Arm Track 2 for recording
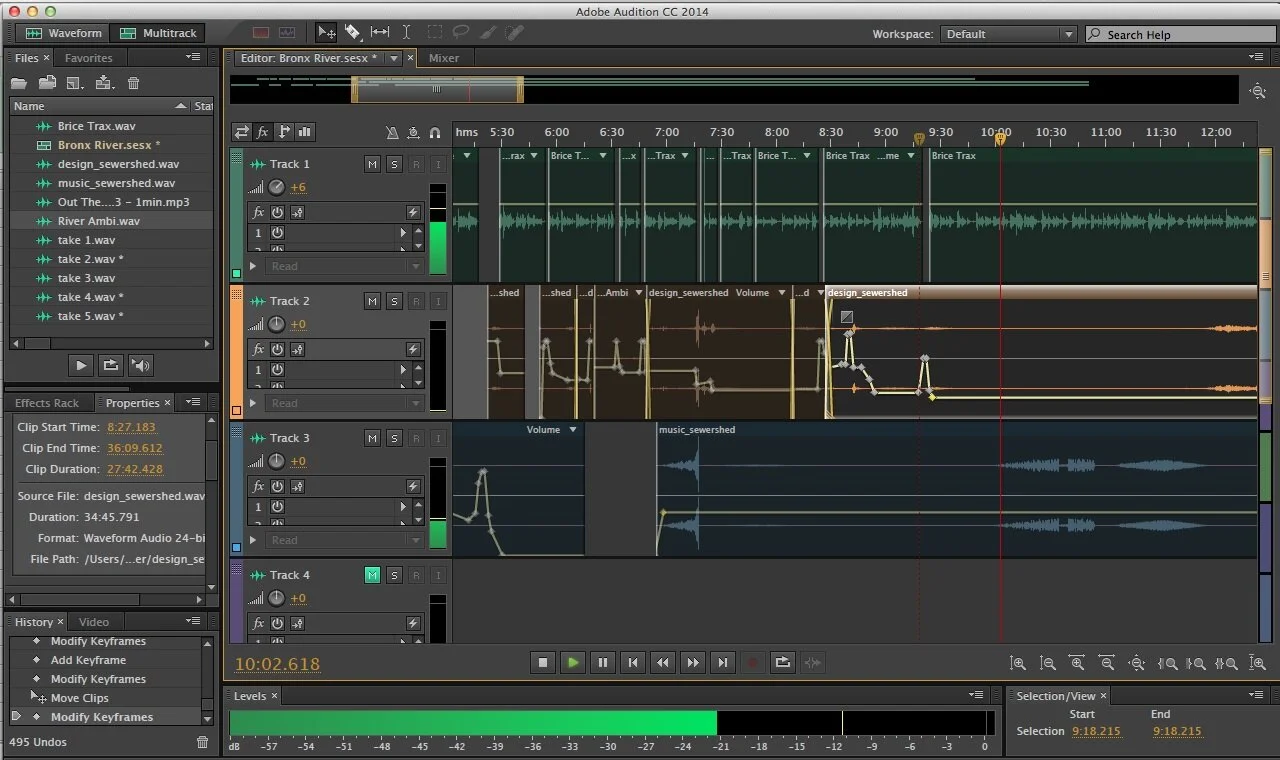Viewport: 1280px width, 760px height. 416,301
